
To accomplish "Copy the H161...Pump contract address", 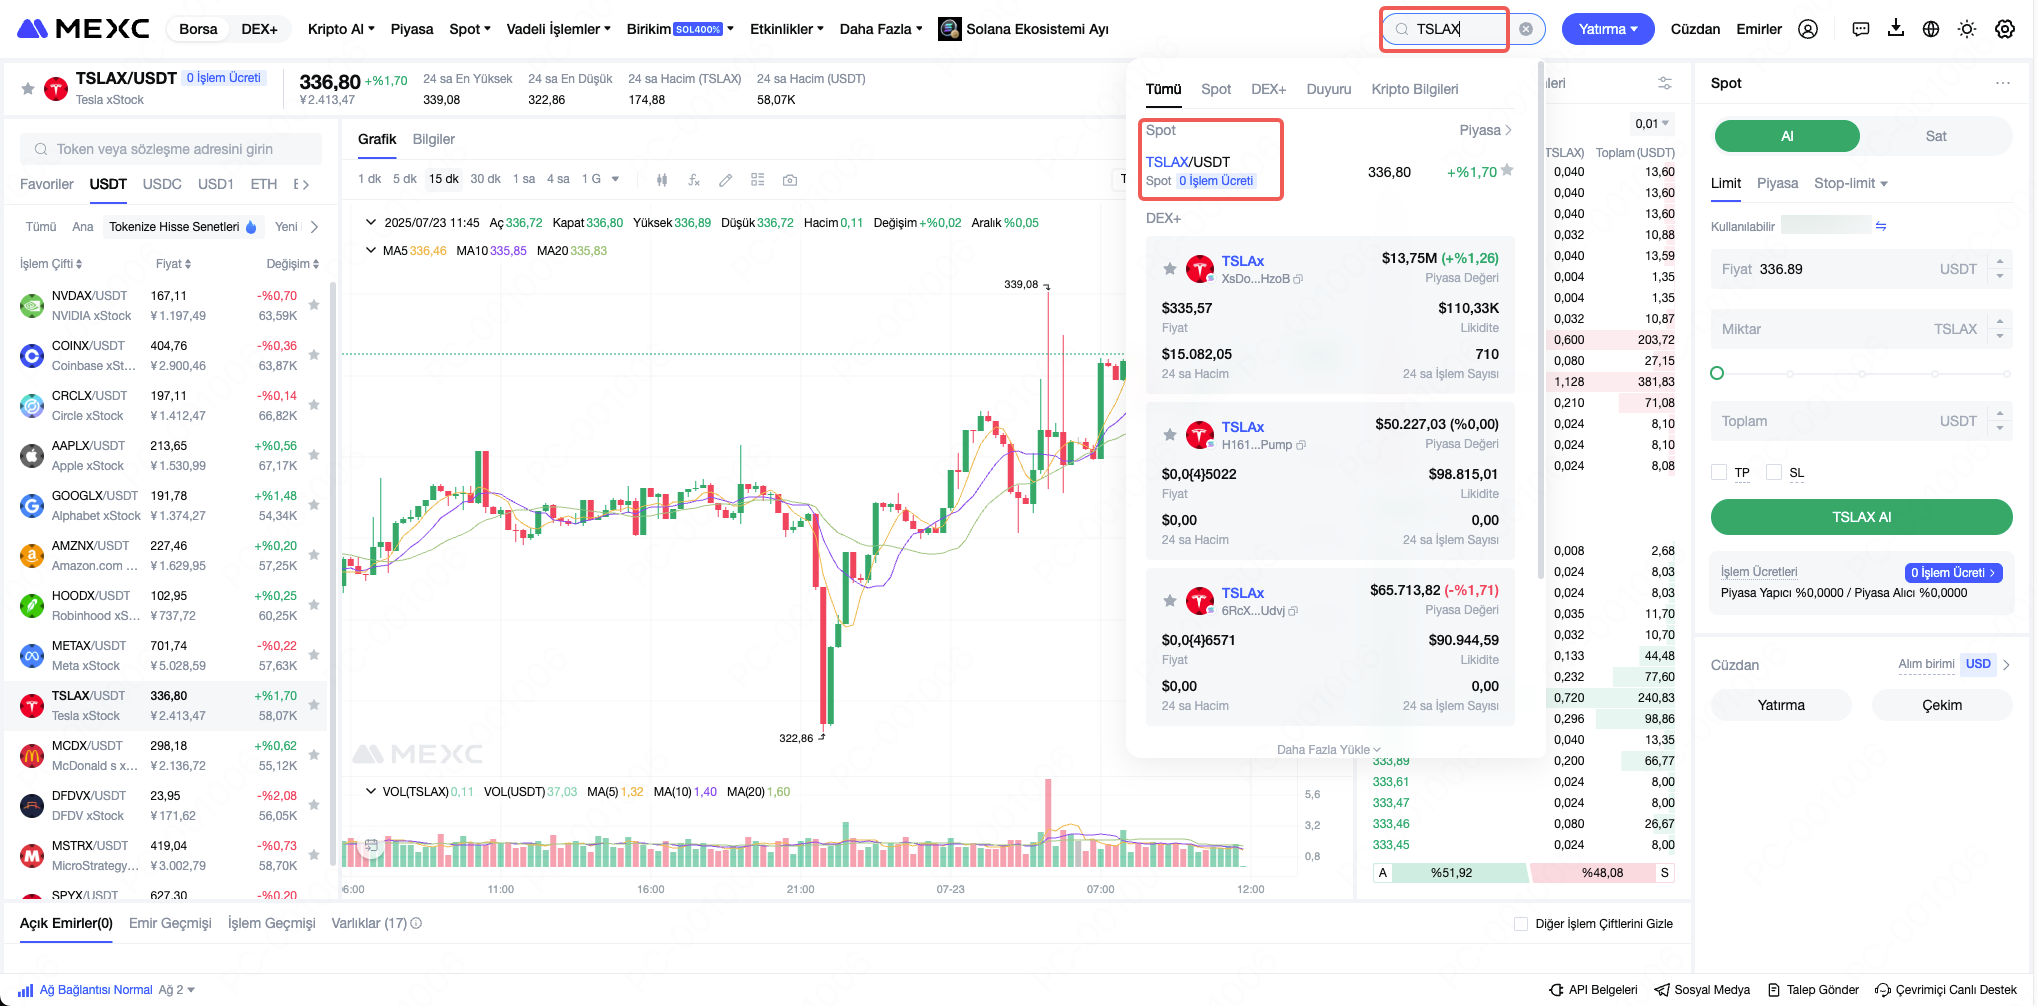I will click(1301, 445).
